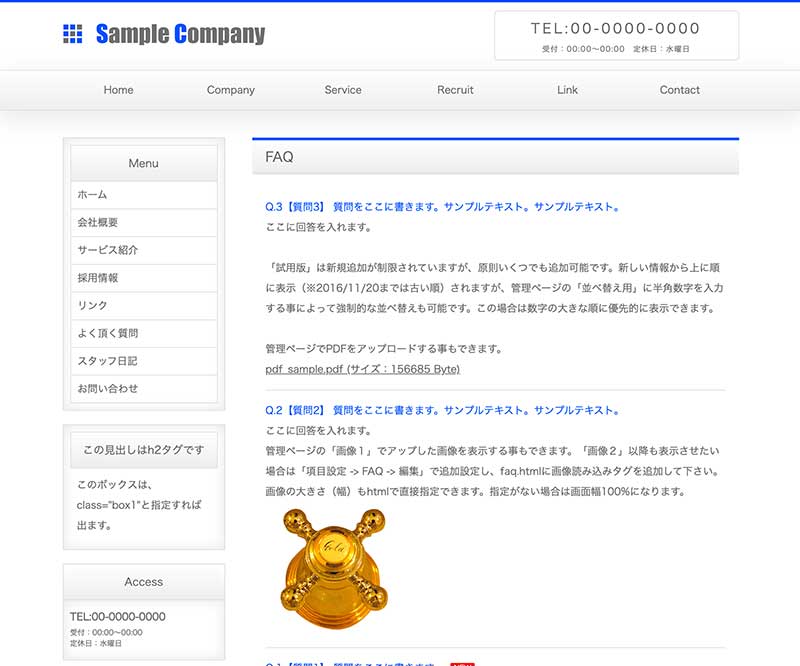Go to the Home navigation item
Screen dimensions: 800x666
coord(118,90)
